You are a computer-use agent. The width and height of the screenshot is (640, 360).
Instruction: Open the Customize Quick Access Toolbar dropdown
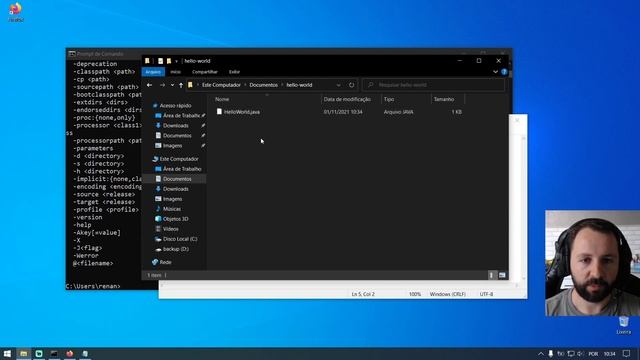(176, 61)
